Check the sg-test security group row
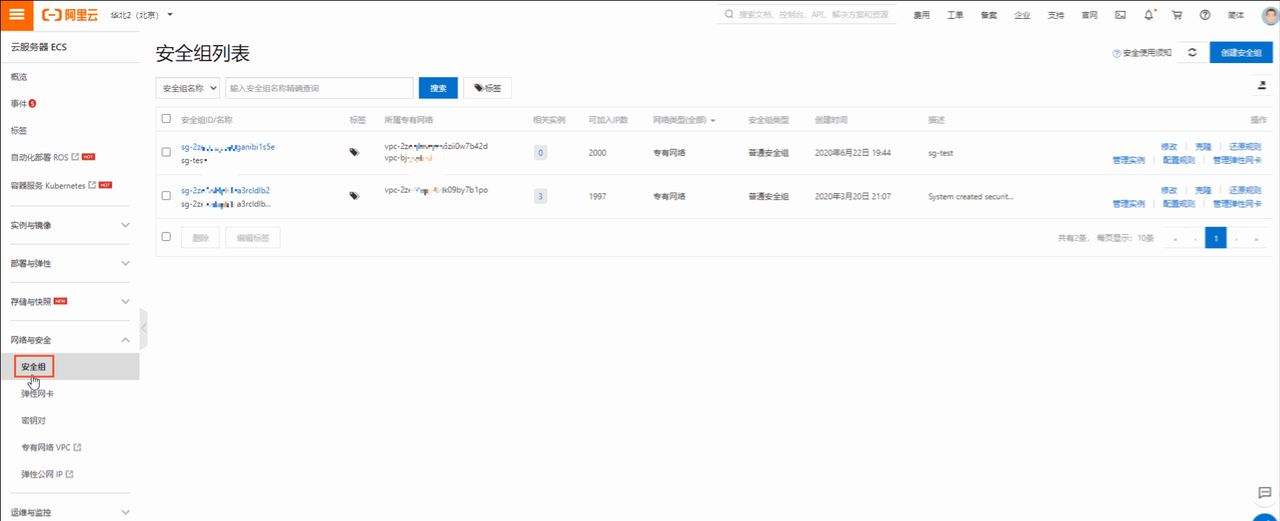1280x521 pixels. [x=166, y=152]
